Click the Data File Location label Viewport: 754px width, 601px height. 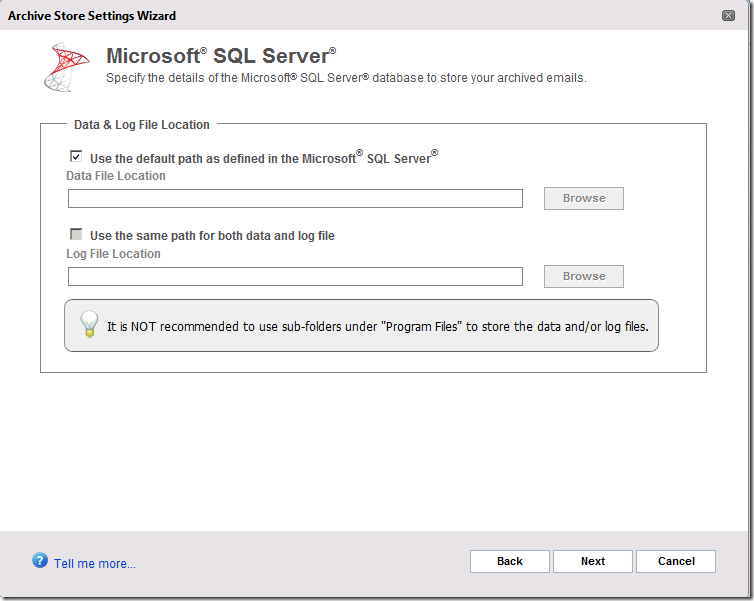click(116, 176)
